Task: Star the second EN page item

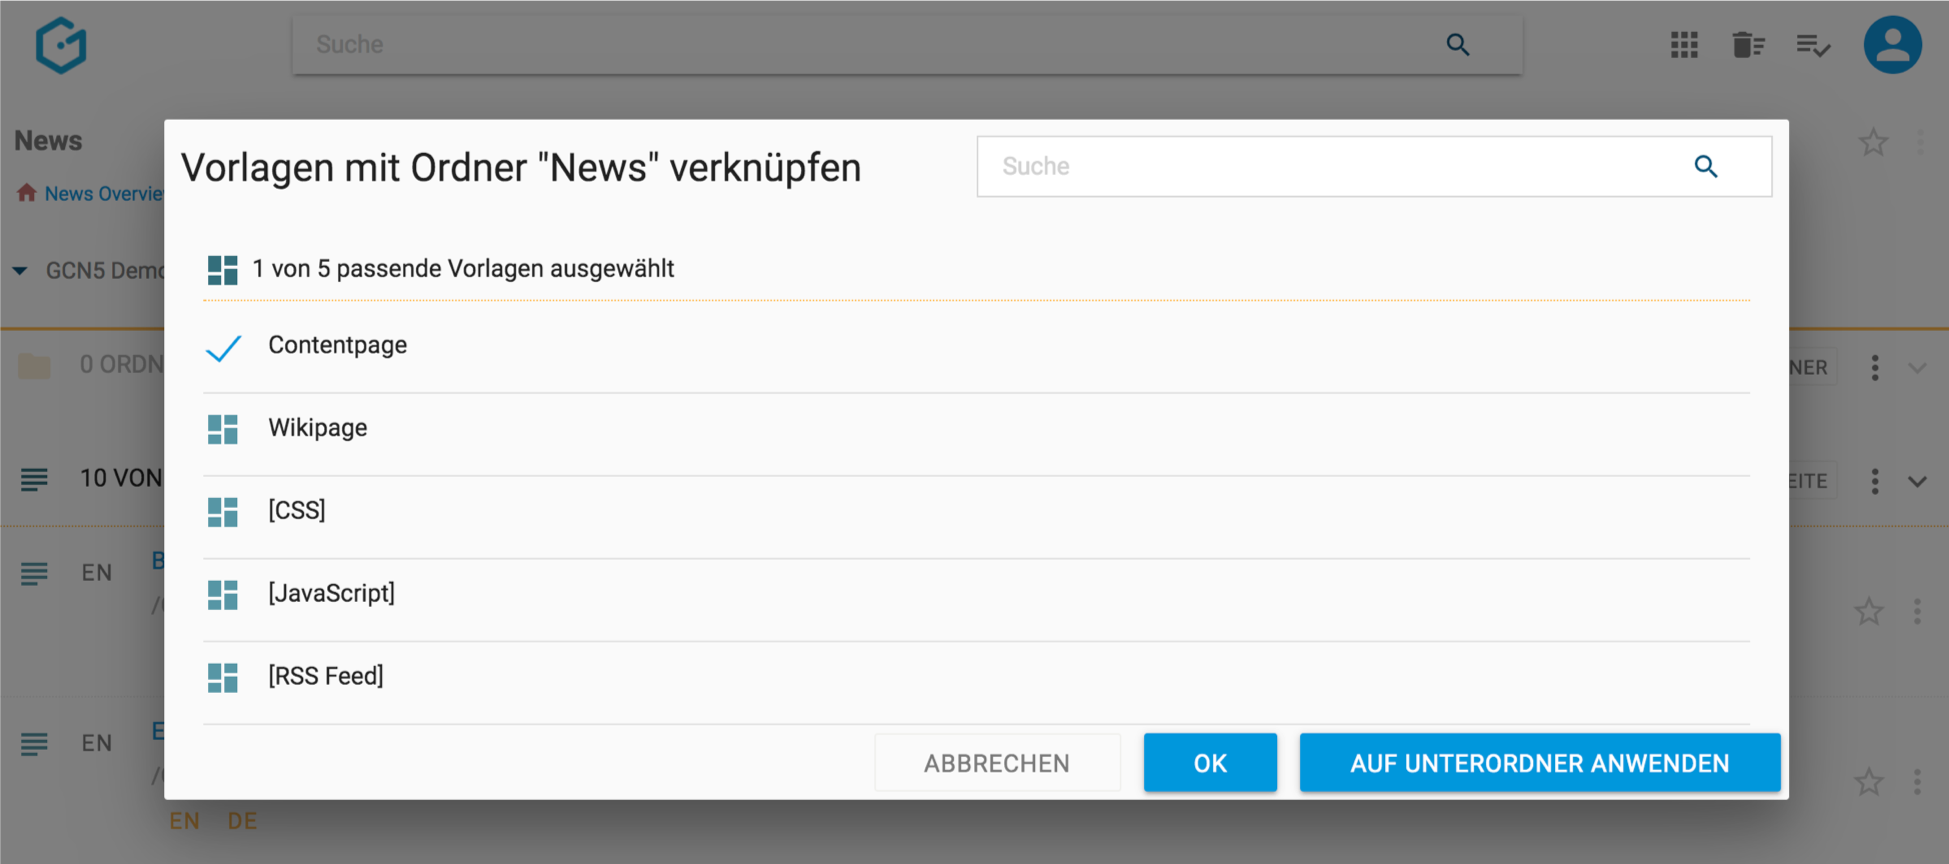Action: tap(1869, 781)
